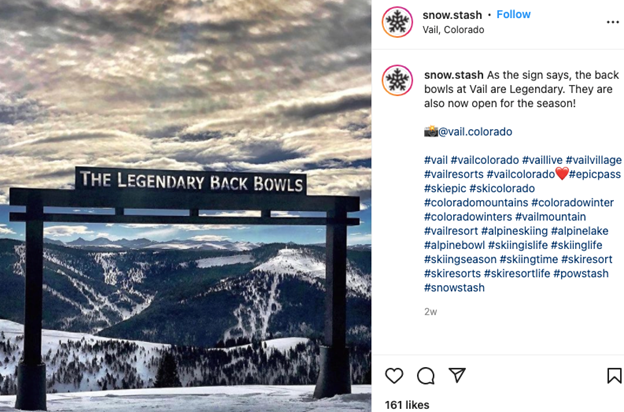Image resolution: width=624 pixels, height=412 pixels.
Task: Open the #skicolorado hashtag
Action: 502,188
